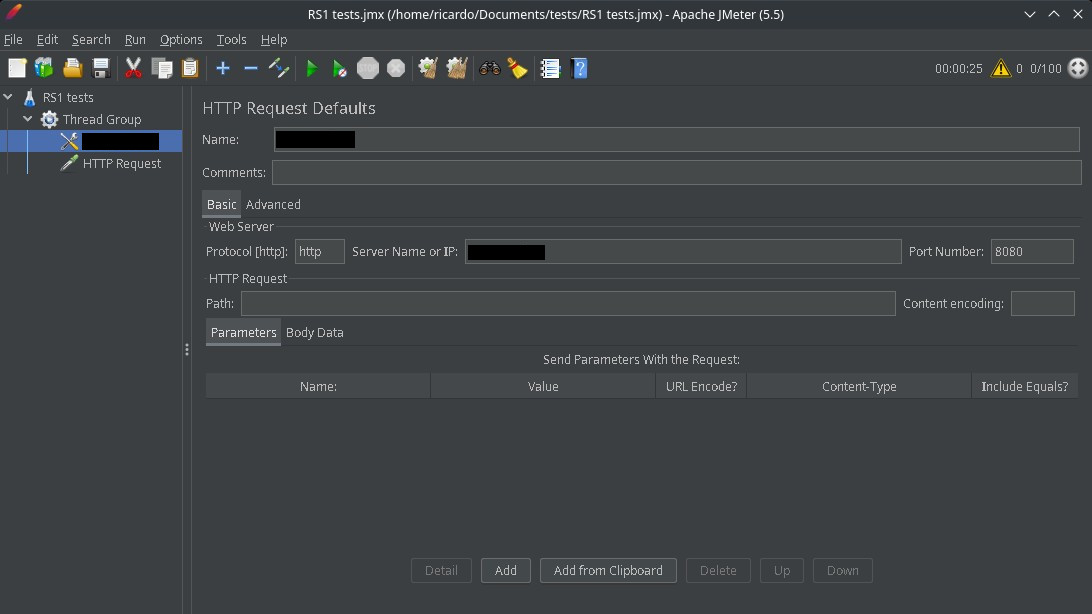Click the Detail button
Viewport: 1092px width, 614px height.
click(x=441, y=570)
